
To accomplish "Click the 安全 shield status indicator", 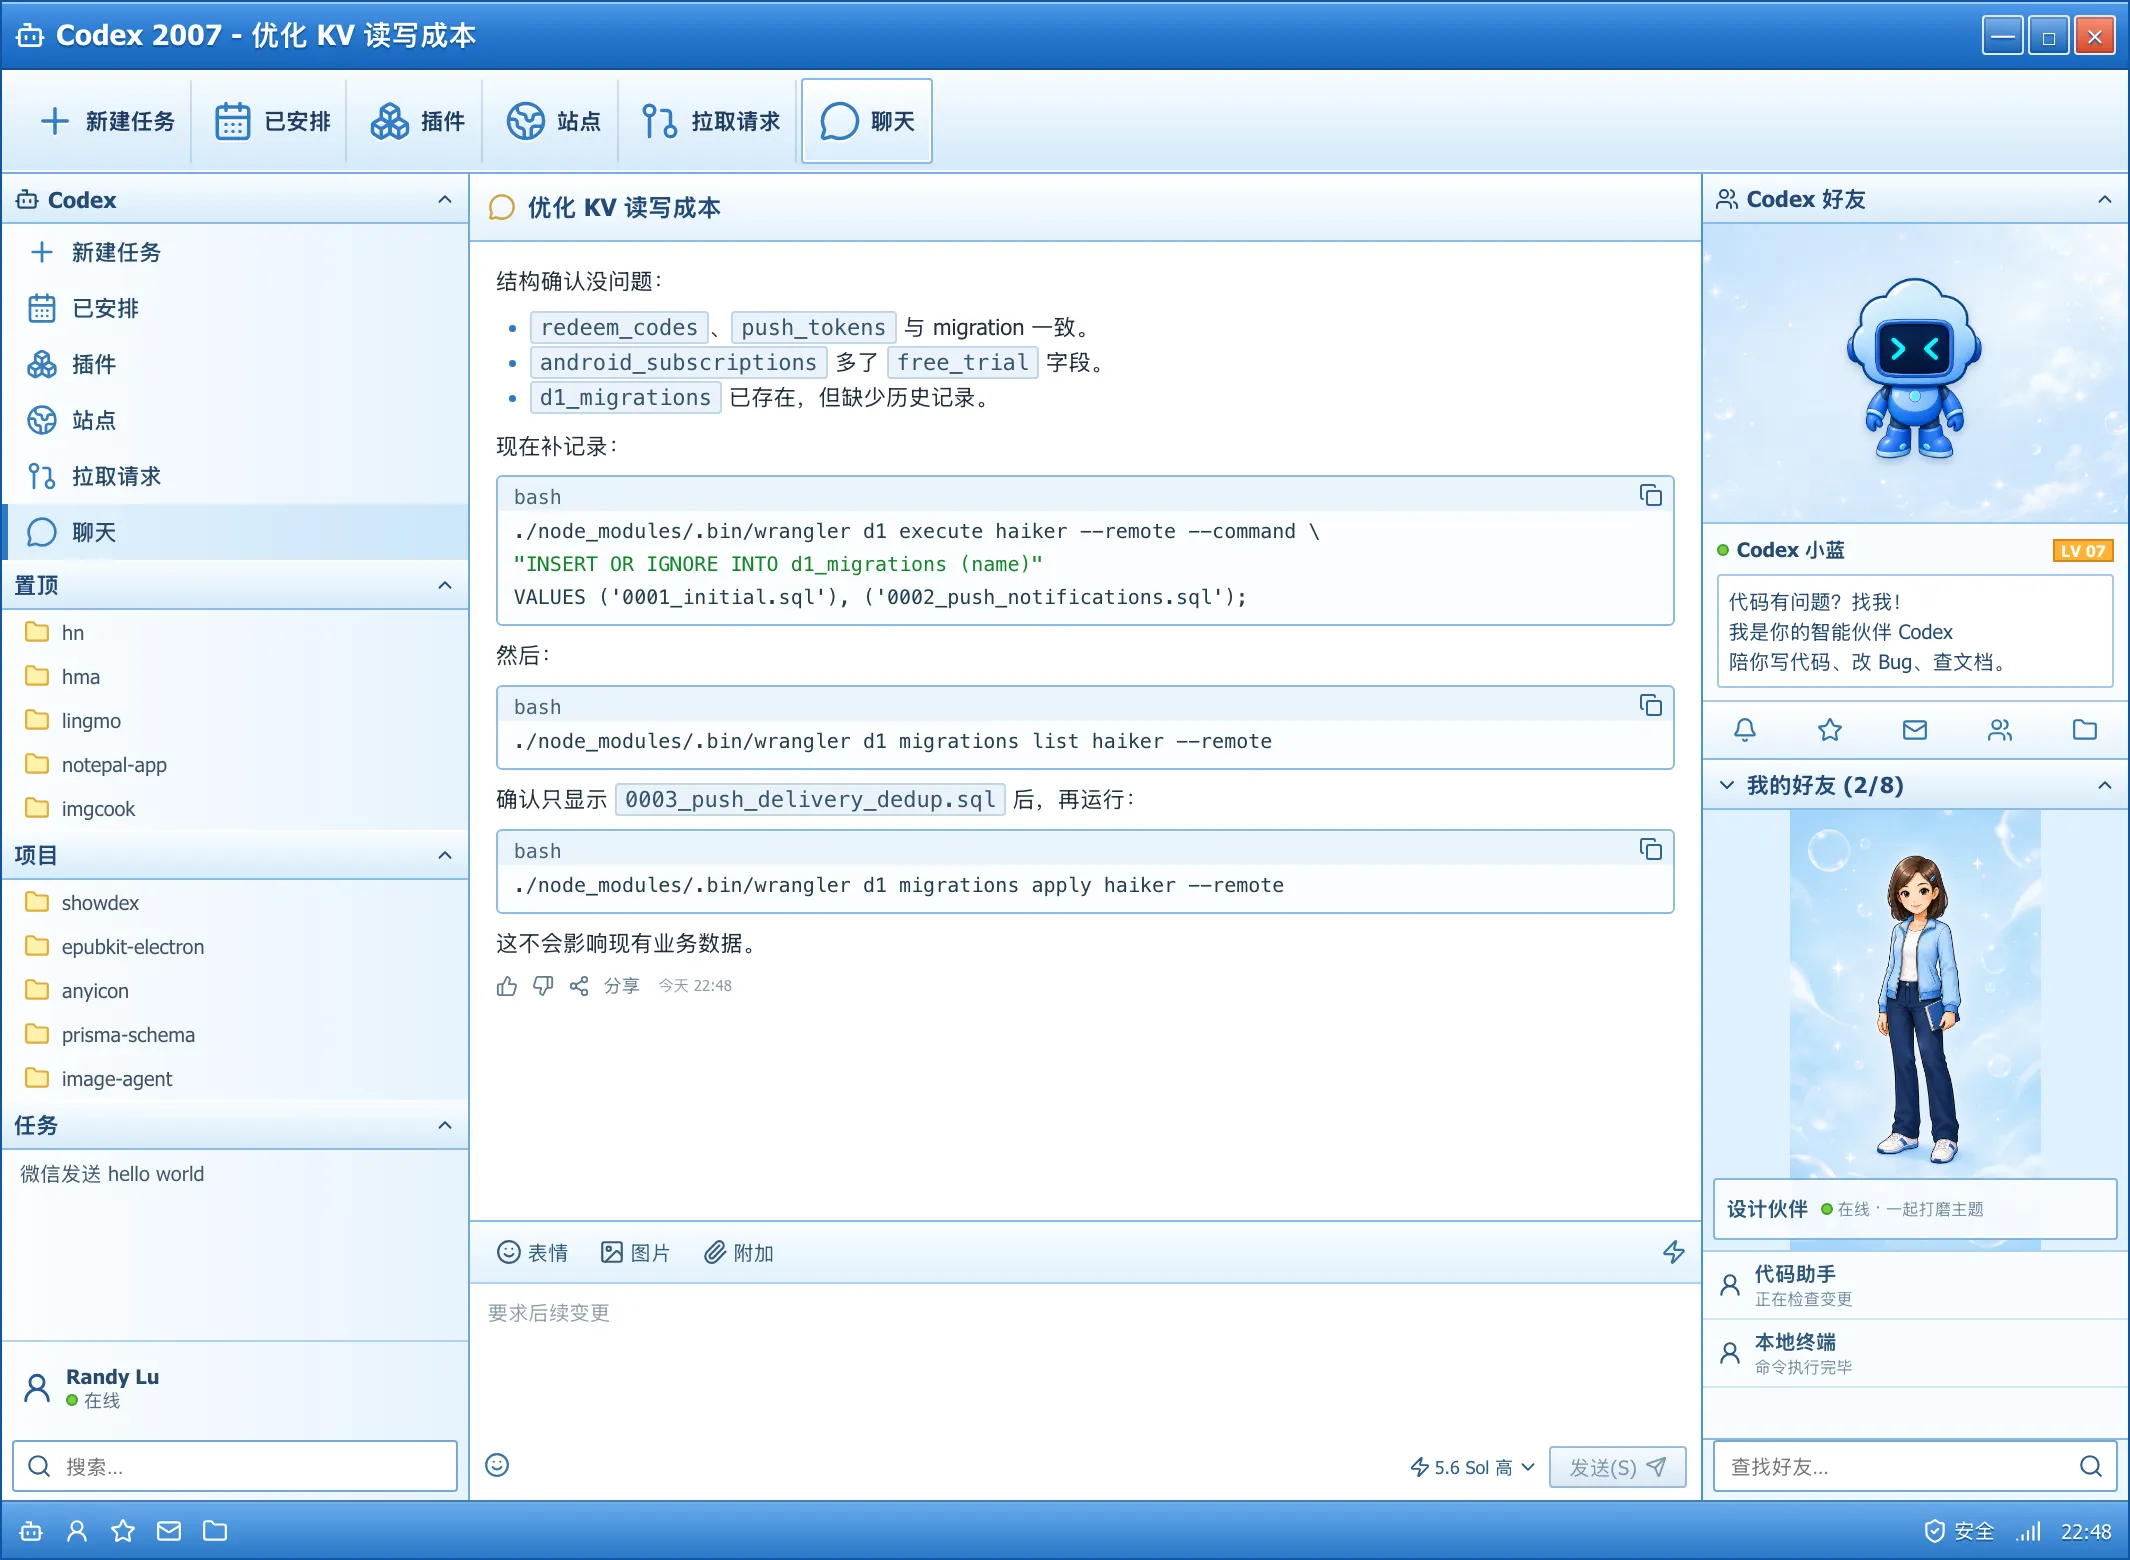I will pyautogui.click(x=1959, y=1531).
